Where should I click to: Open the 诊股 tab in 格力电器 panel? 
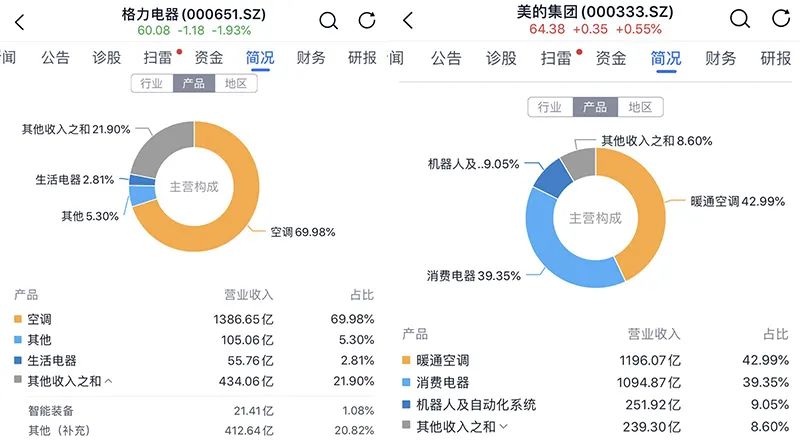tap(106, 58)
